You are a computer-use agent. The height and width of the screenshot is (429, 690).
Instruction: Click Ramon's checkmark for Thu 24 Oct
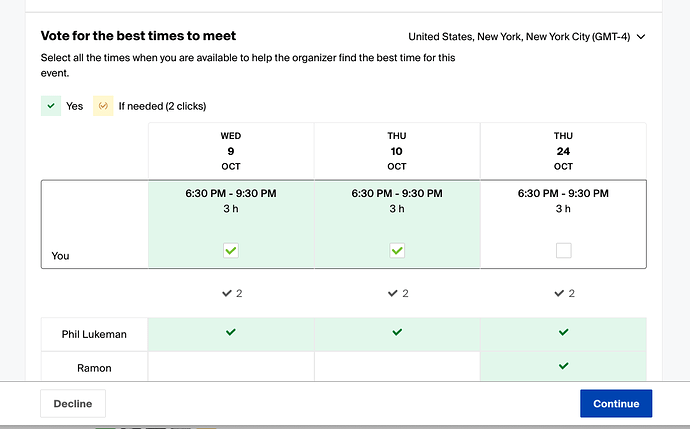563,366
